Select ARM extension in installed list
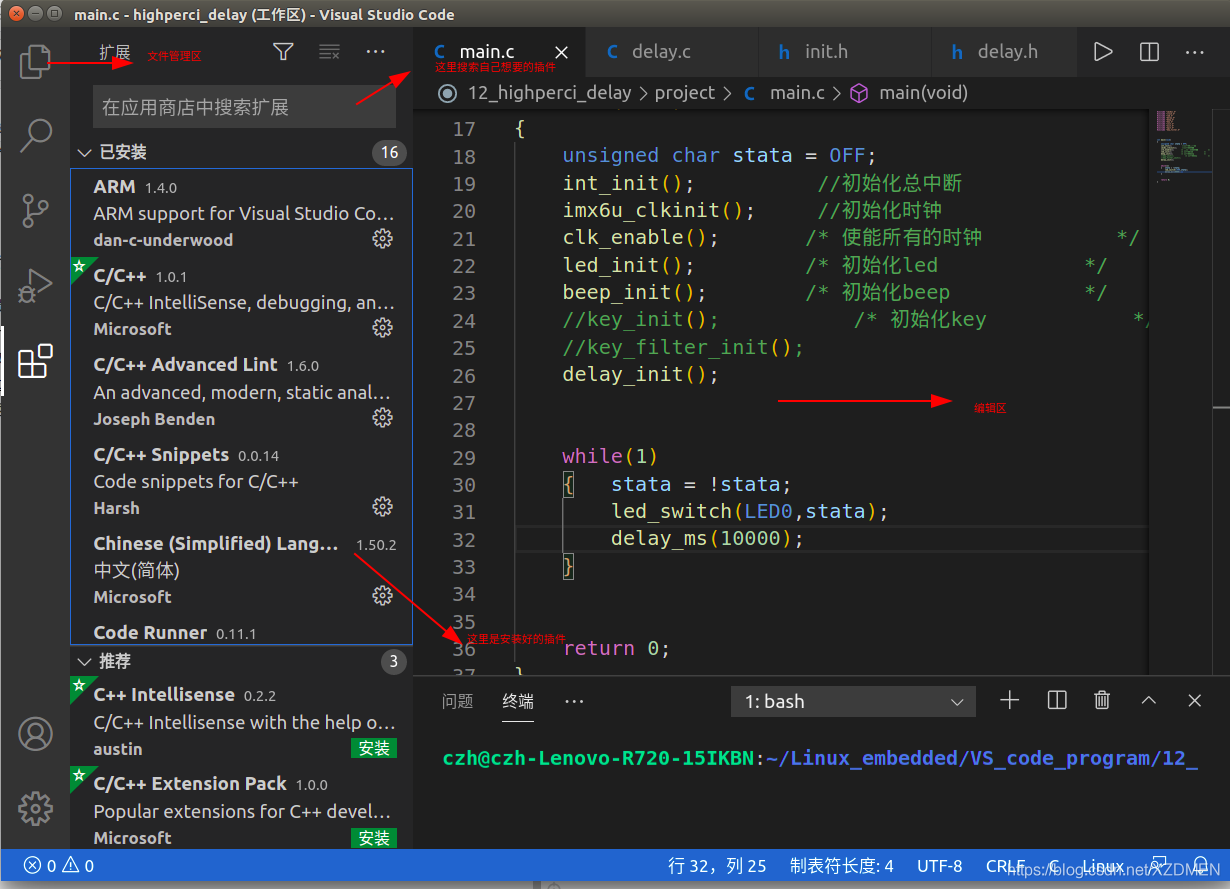The height and width of the screenshot is (889, 1230). tap(241, 213)
